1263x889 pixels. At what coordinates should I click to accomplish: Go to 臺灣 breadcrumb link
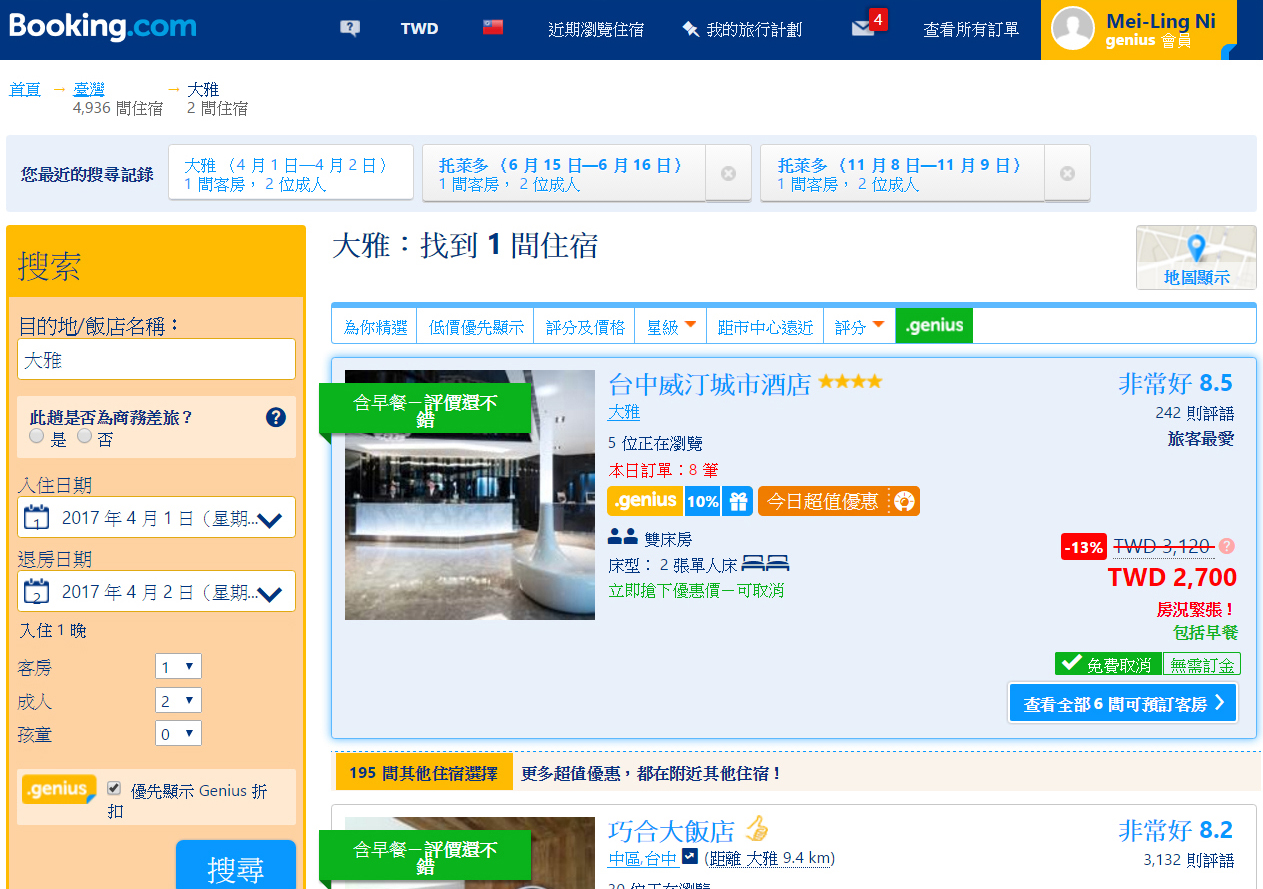click(89, 90)
